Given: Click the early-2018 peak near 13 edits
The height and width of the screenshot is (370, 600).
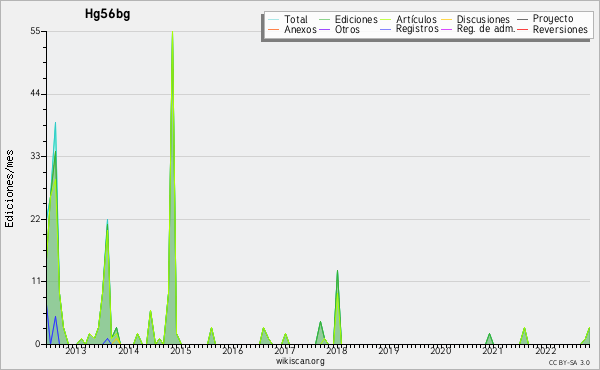Looking at the screenshot, I should 337,271.
